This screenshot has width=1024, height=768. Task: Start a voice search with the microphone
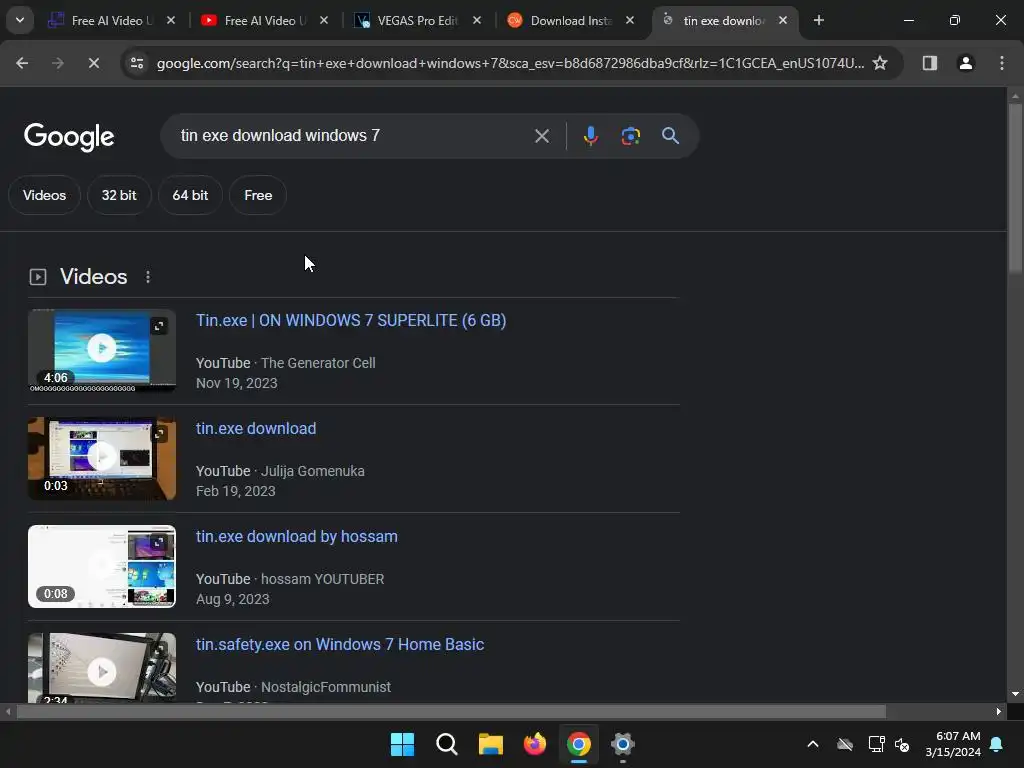[590, 136]
